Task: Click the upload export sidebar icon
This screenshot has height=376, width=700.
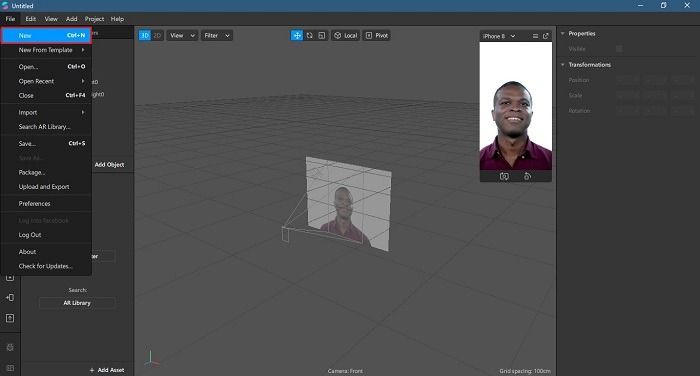Action: coord(10,318)
